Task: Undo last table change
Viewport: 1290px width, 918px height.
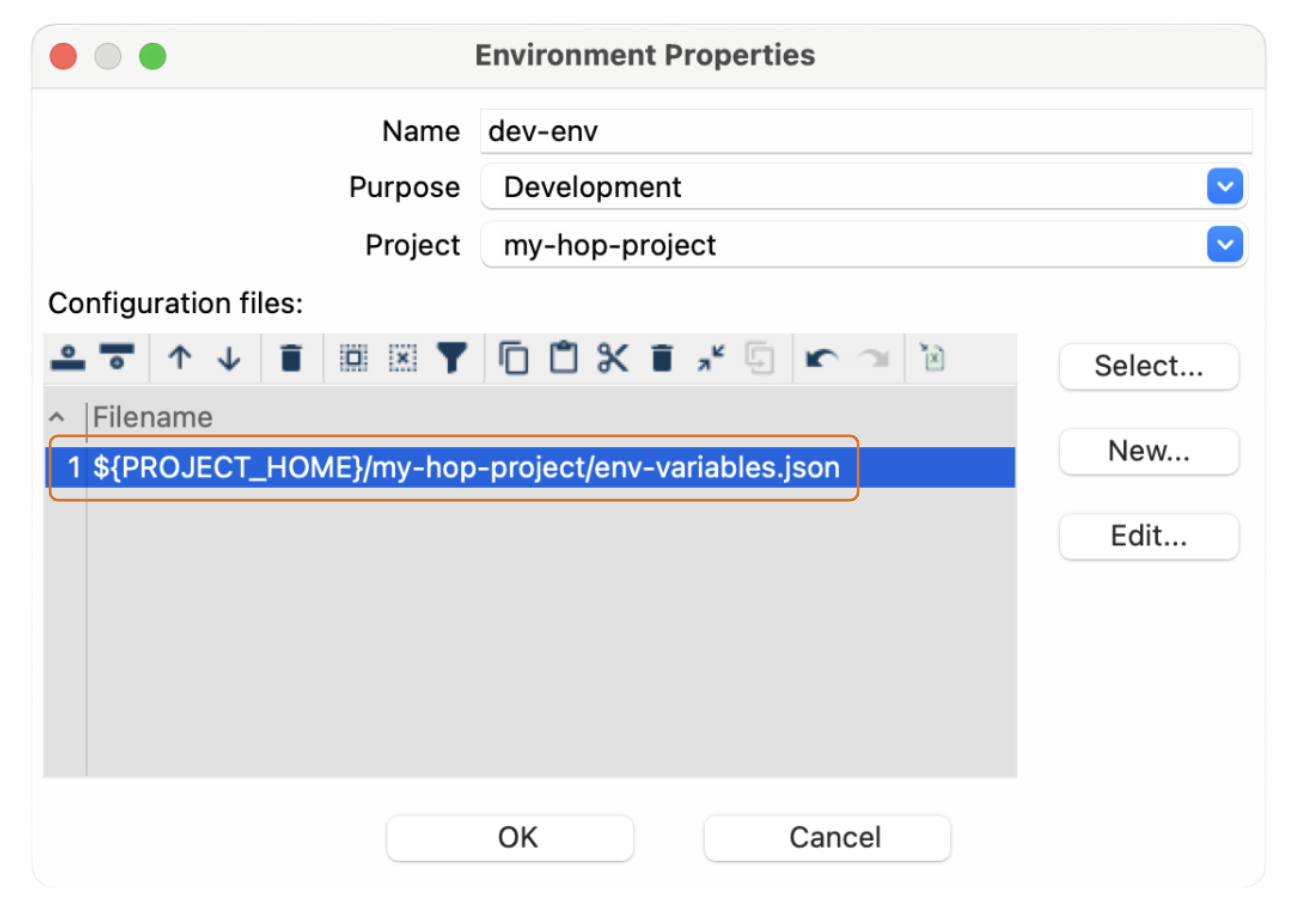Action: pyautogui.click(x=822, y=358)
